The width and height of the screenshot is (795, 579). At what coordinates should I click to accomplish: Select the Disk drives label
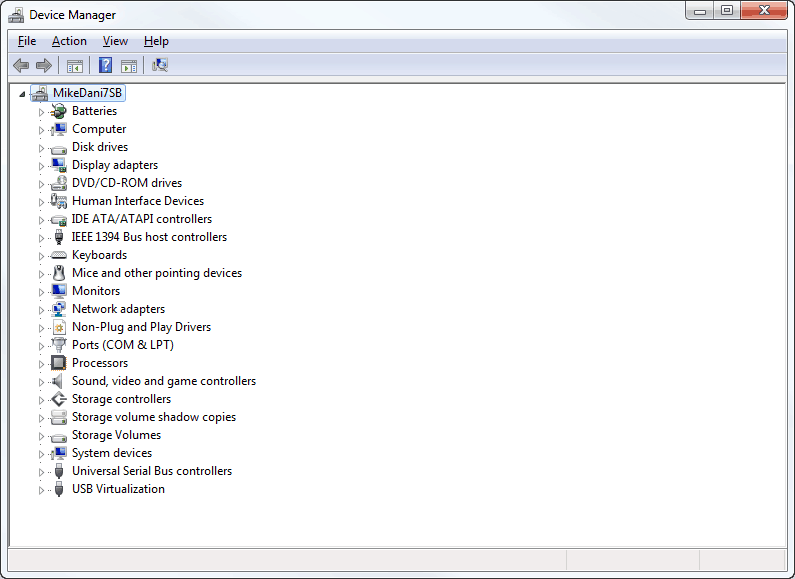(100, 147)
